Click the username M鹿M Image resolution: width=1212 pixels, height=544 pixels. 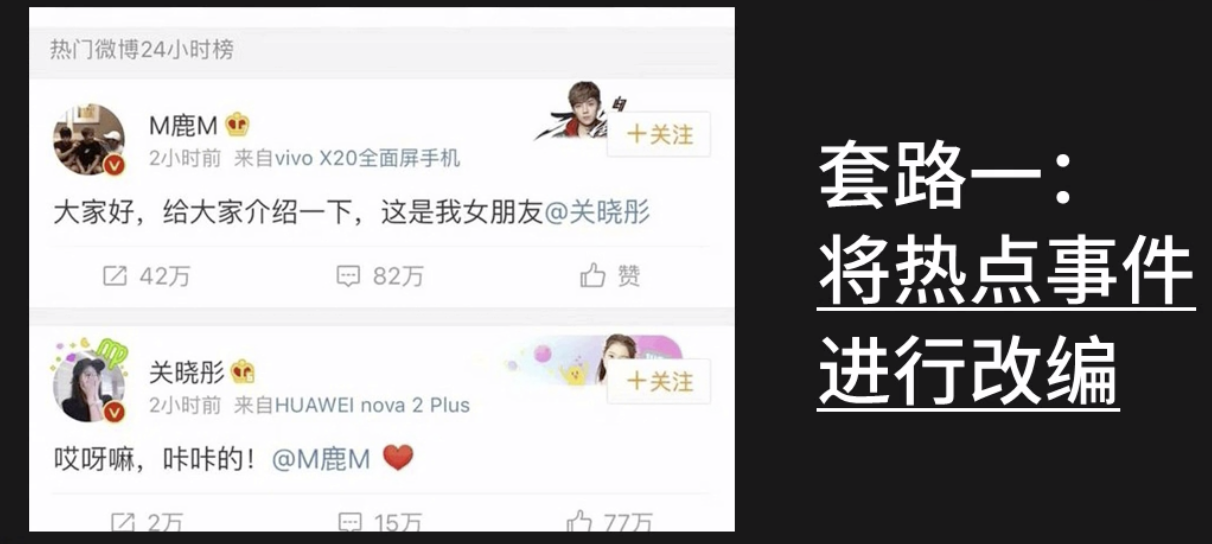tap(184, 125)
